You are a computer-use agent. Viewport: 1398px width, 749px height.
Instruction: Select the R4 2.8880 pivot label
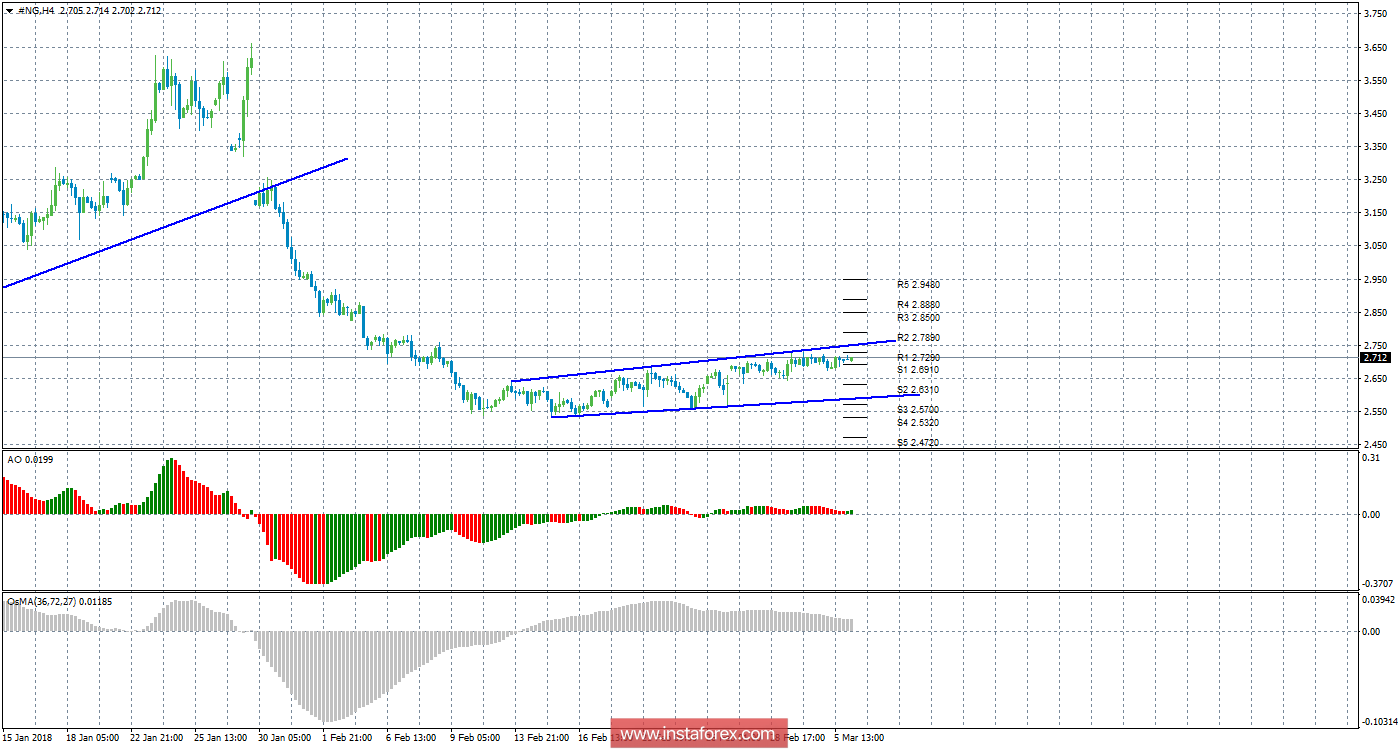[918, 304]
